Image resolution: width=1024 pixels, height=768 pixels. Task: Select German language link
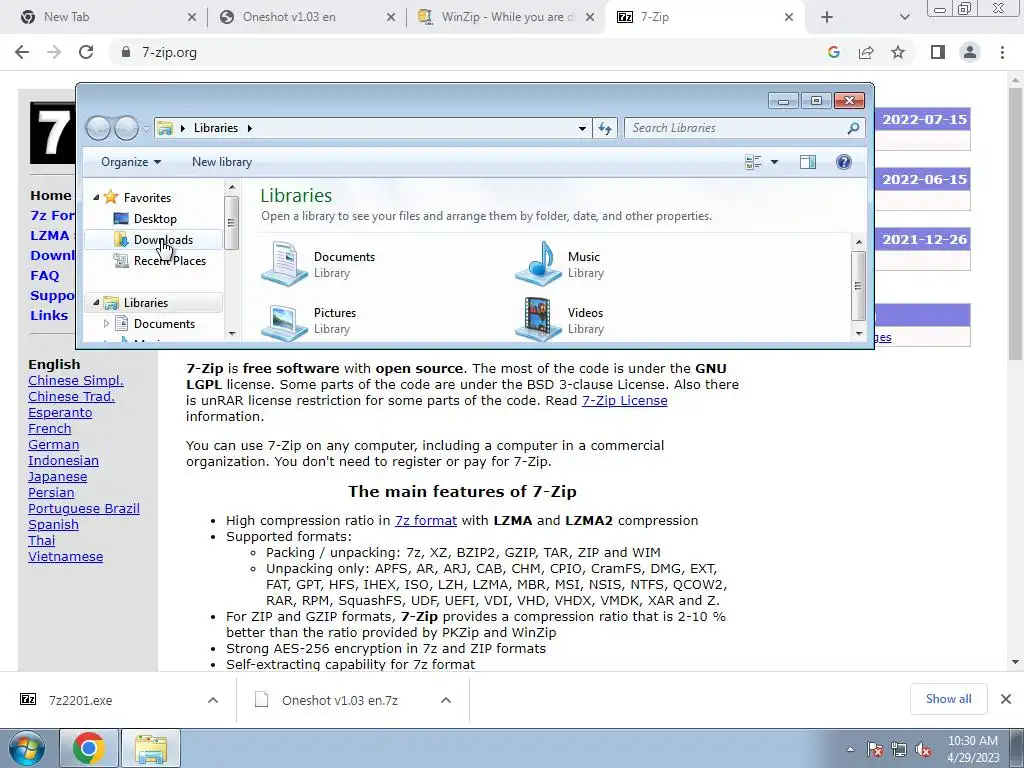(x=54, y=445)
